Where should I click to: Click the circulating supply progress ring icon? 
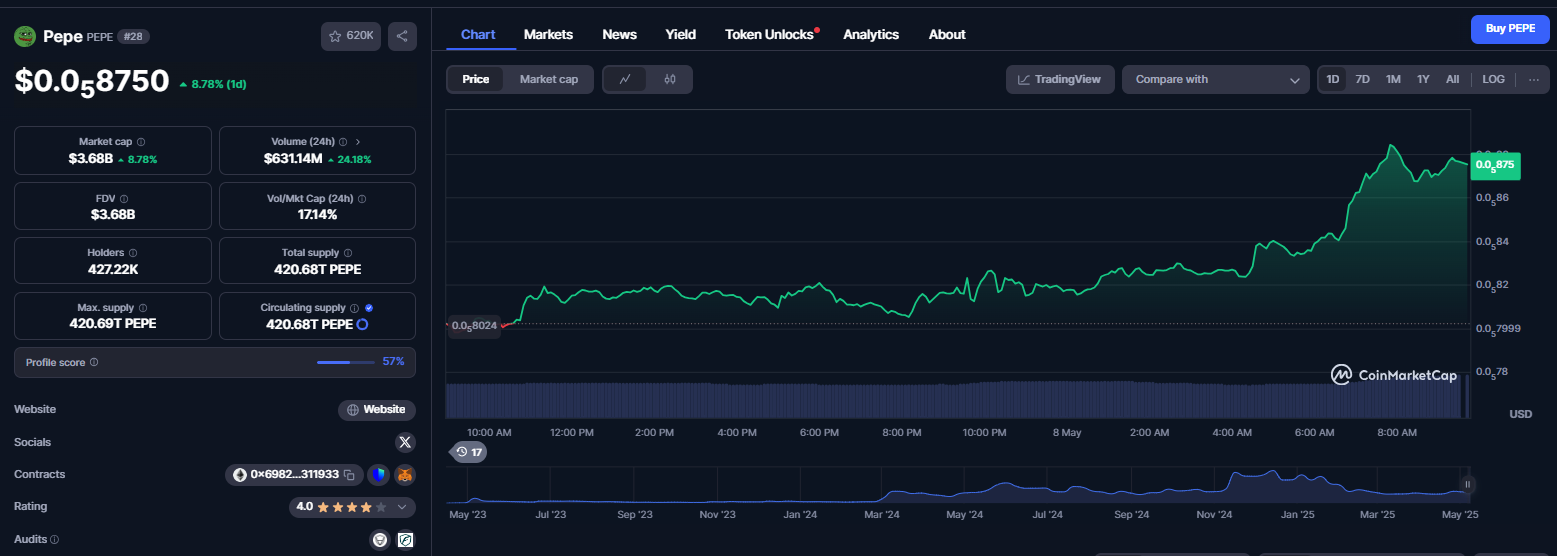click(x=363, y=324)
